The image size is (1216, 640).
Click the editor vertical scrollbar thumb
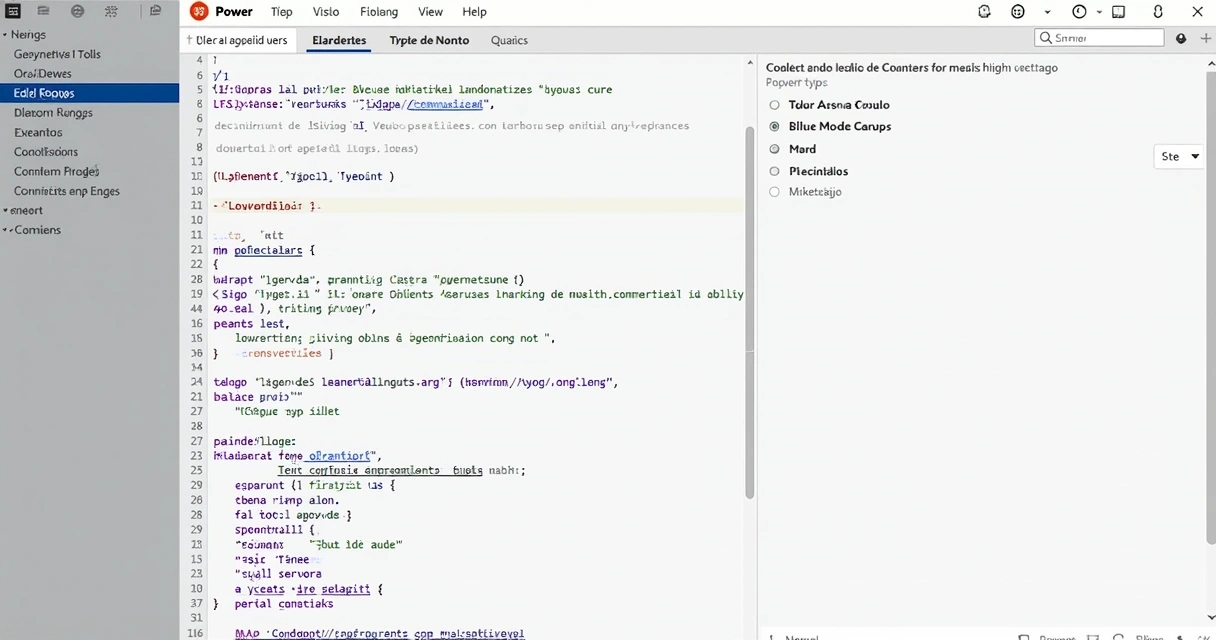pyautogui.click(x=750, y=312)
